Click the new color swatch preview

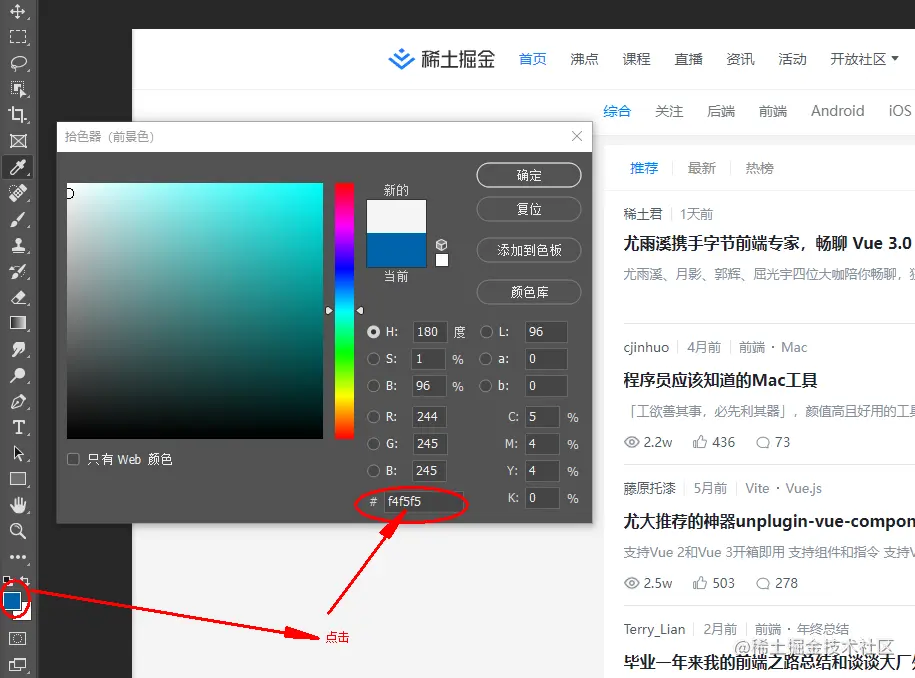(396, 216)
